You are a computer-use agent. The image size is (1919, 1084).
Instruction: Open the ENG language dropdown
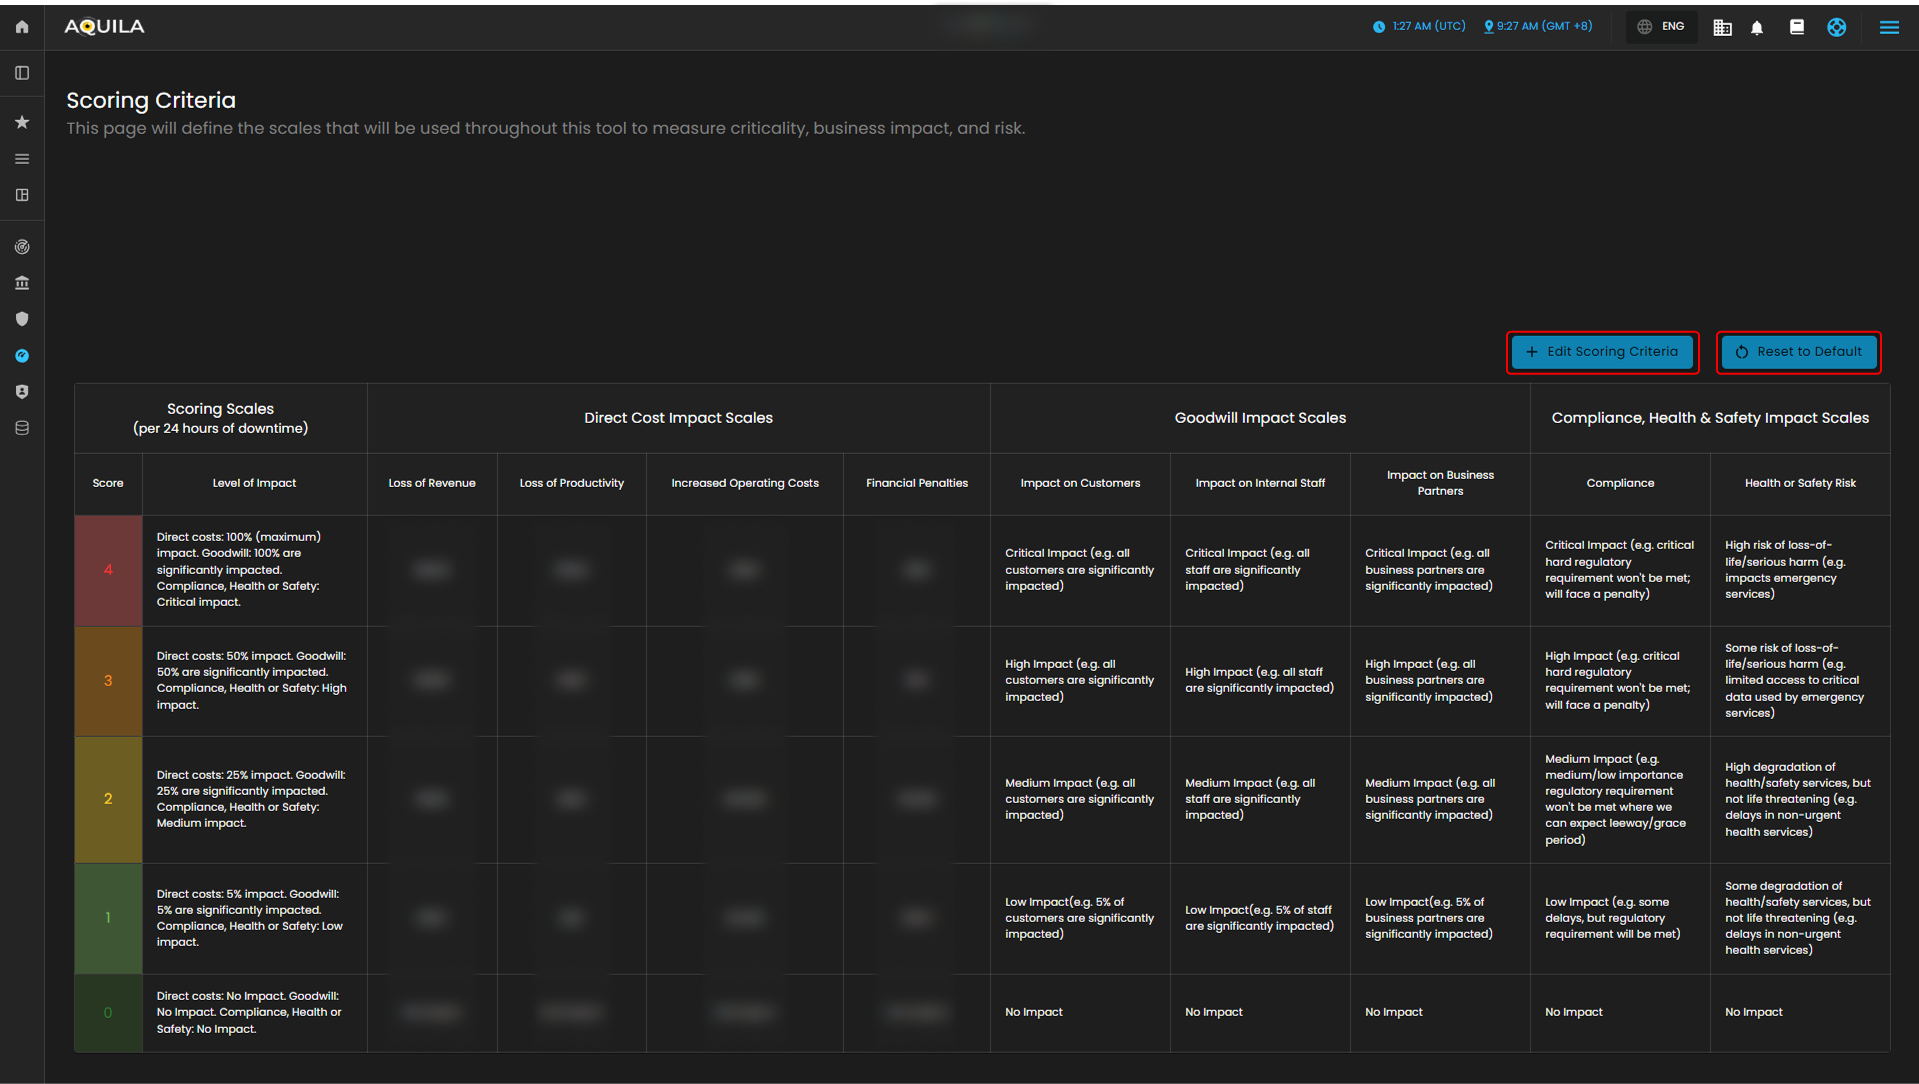point(1662,27)
